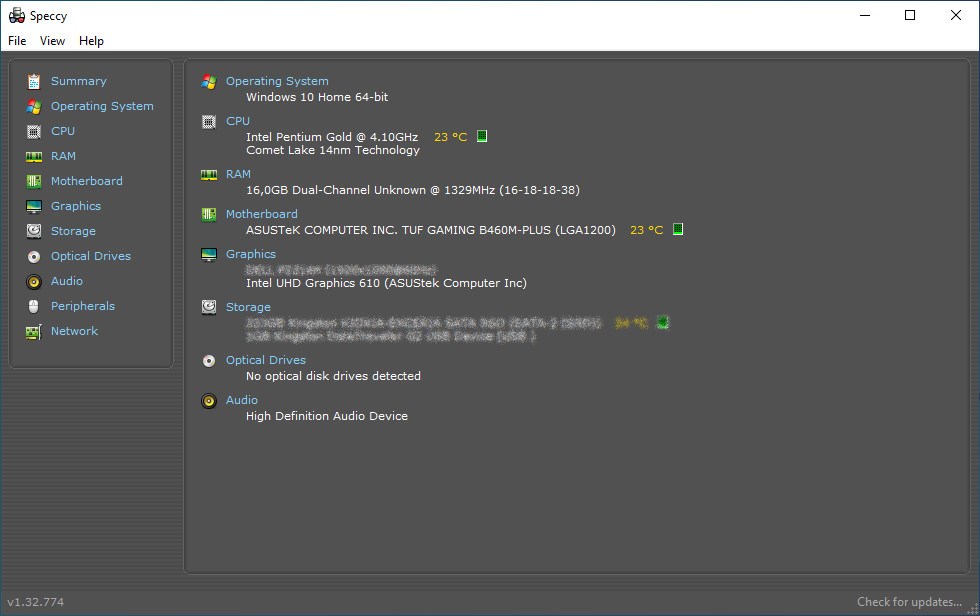The height and width of the screenshot is (616, 980).
Task: Click the Speccy app icon in title bar
Action: coord(17,16)
